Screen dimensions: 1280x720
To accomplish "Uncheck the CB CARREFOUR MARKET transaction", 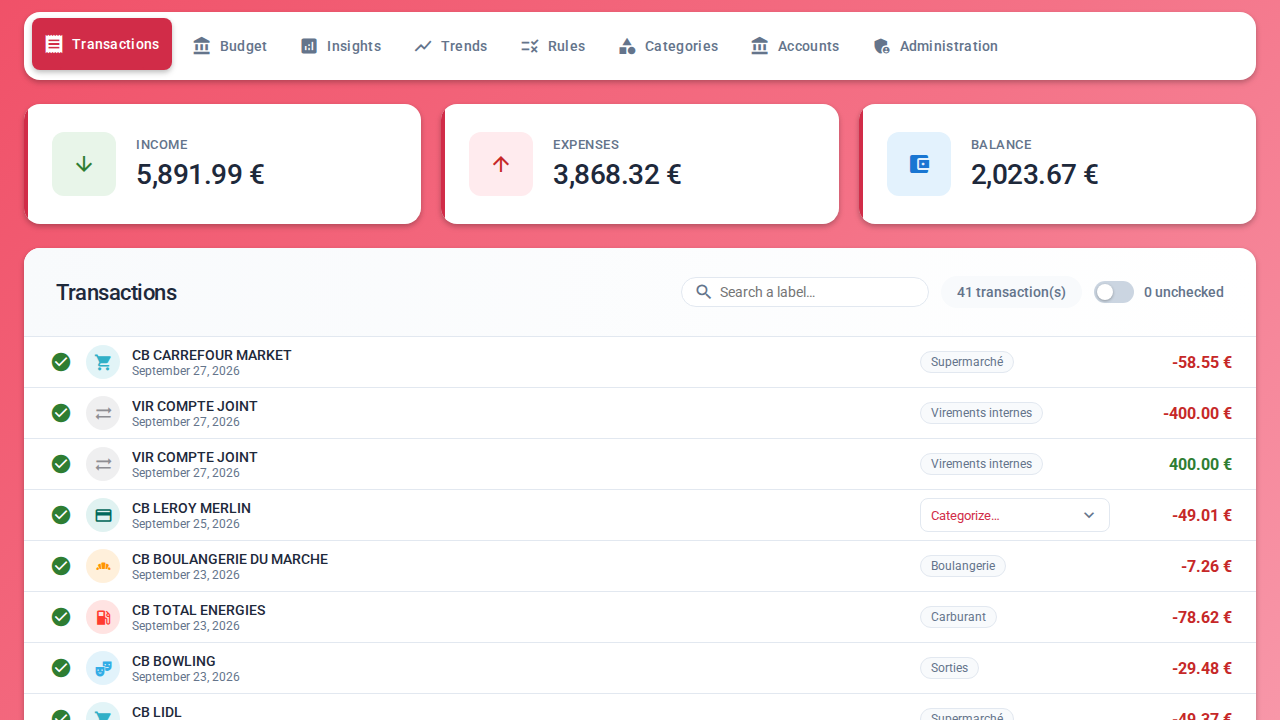I will (x=61, y=362).
